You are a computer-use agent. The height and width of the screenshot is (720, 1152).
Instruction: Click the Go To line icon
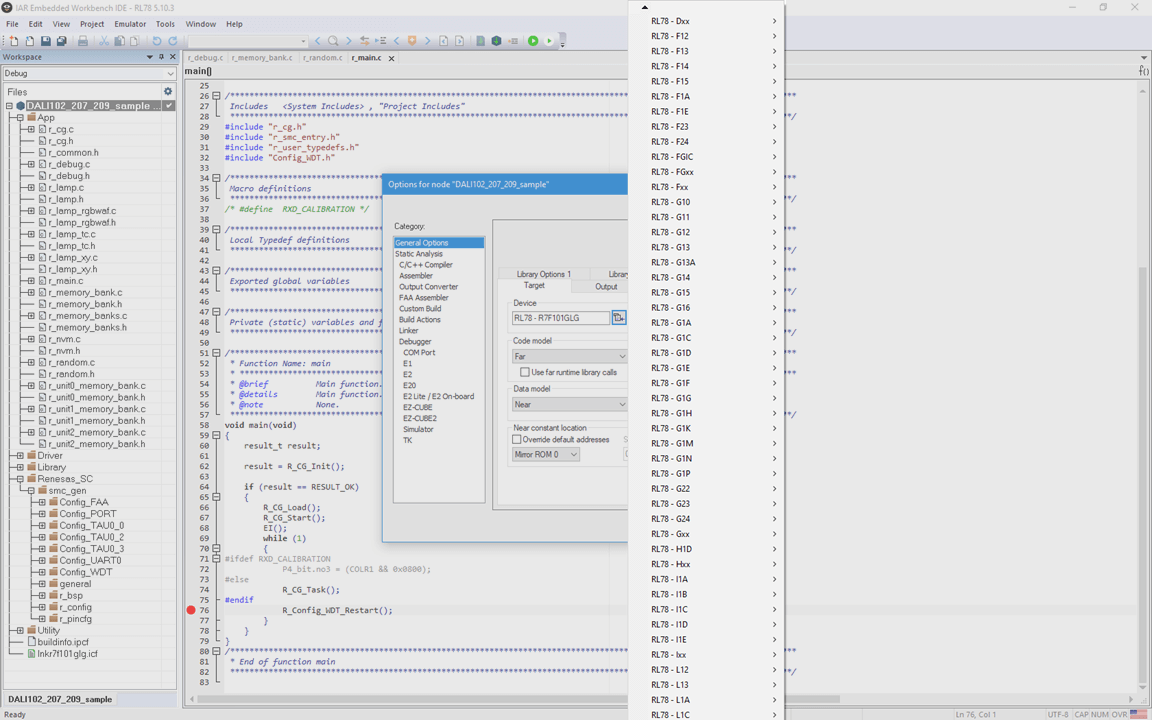[x=381, y=41]
